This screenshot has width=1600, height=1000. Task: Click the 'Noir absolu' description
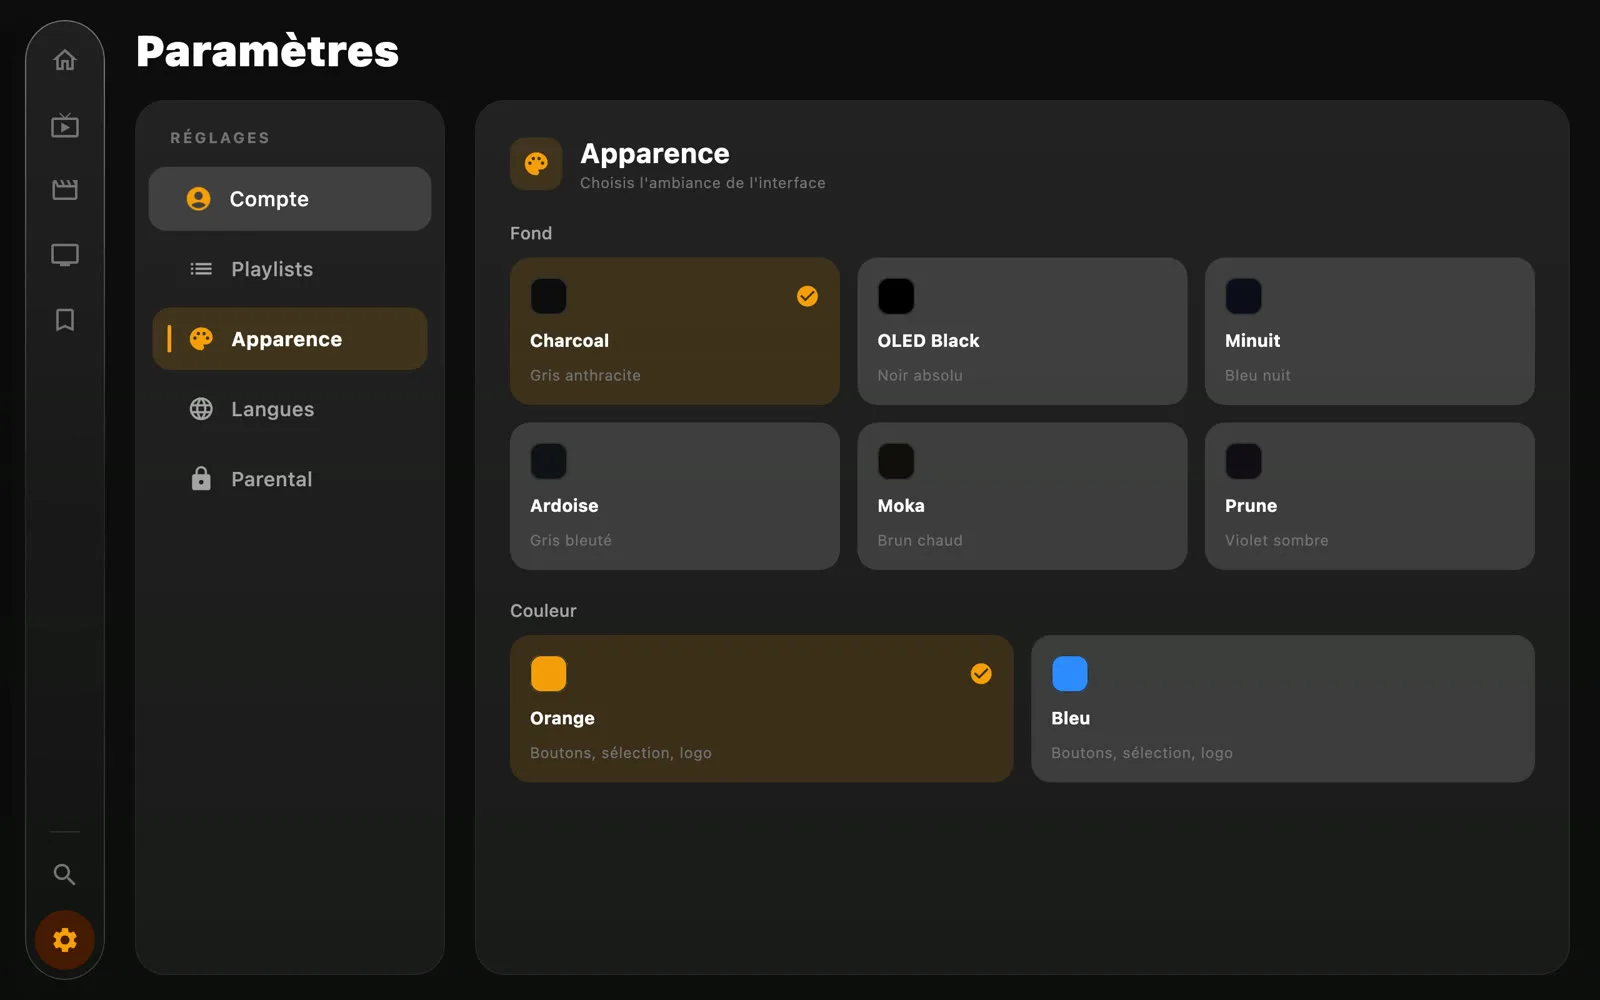[x=920, y=376]
